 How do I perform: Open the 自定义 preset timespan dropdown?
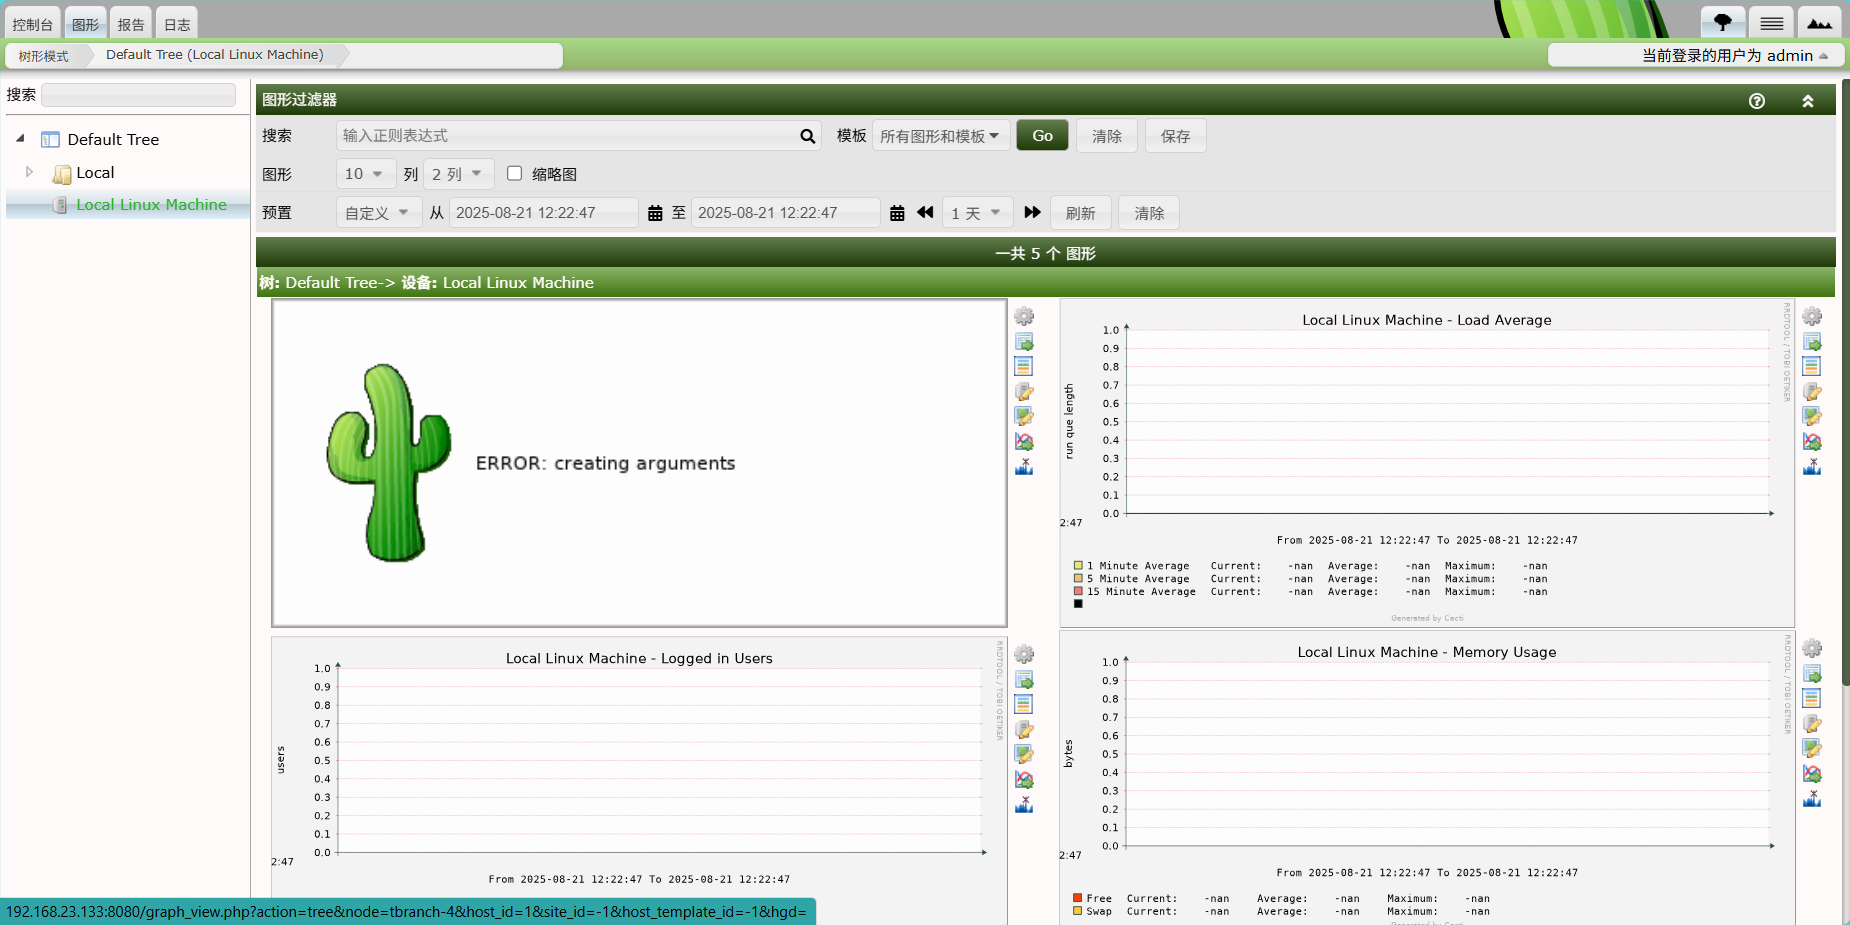point(378,213)
